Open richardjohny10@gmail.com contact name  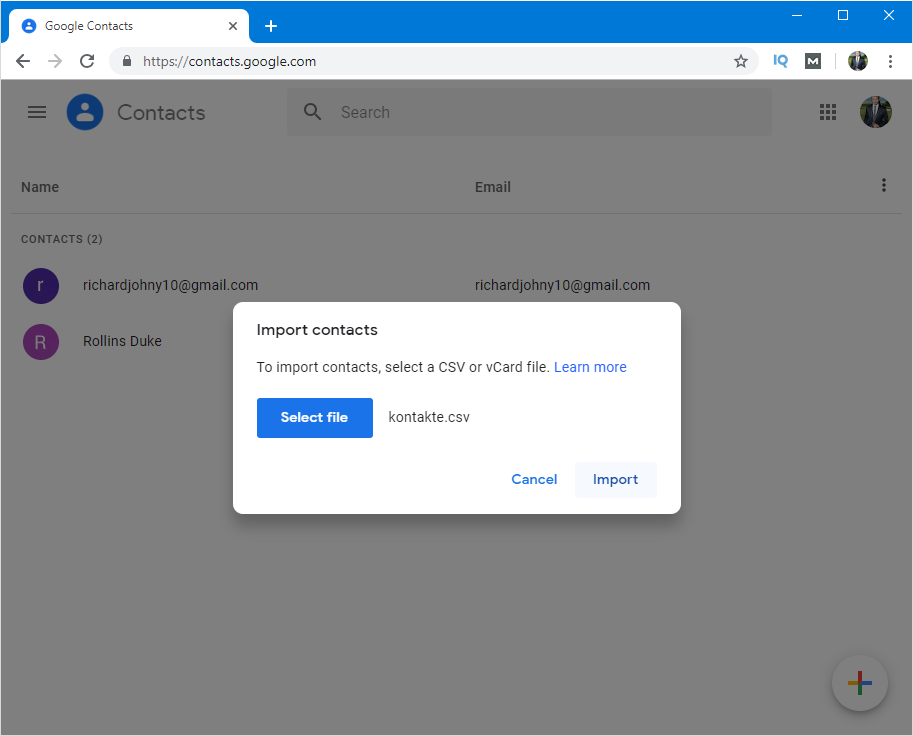pyautogui.click(x=170, y=285)
